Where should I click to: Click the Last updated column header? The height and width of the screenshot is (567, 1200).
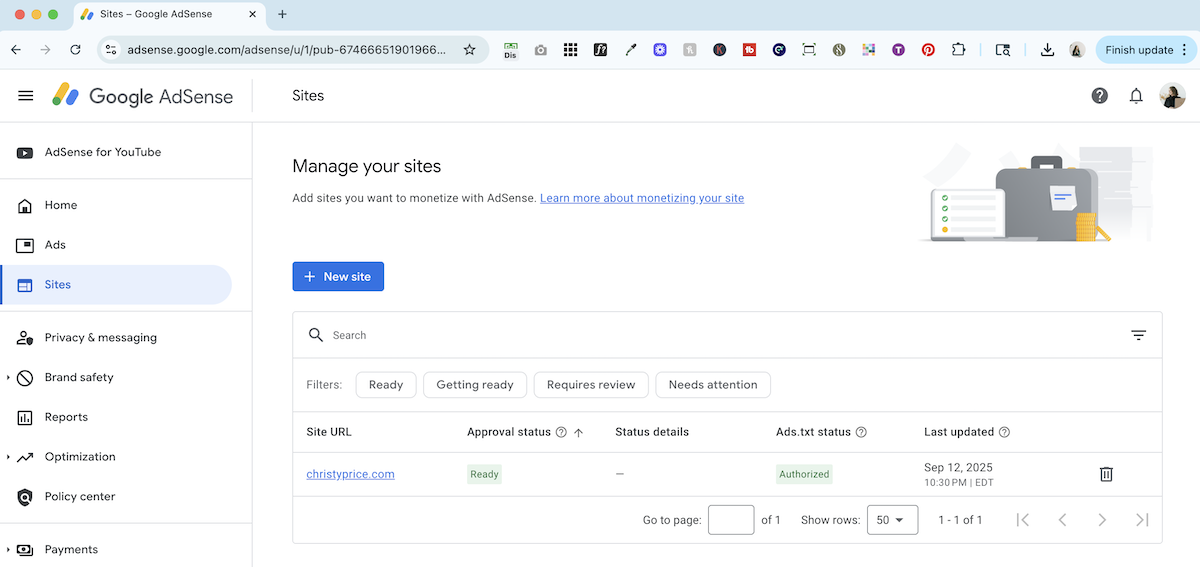[x=959, y=432]
